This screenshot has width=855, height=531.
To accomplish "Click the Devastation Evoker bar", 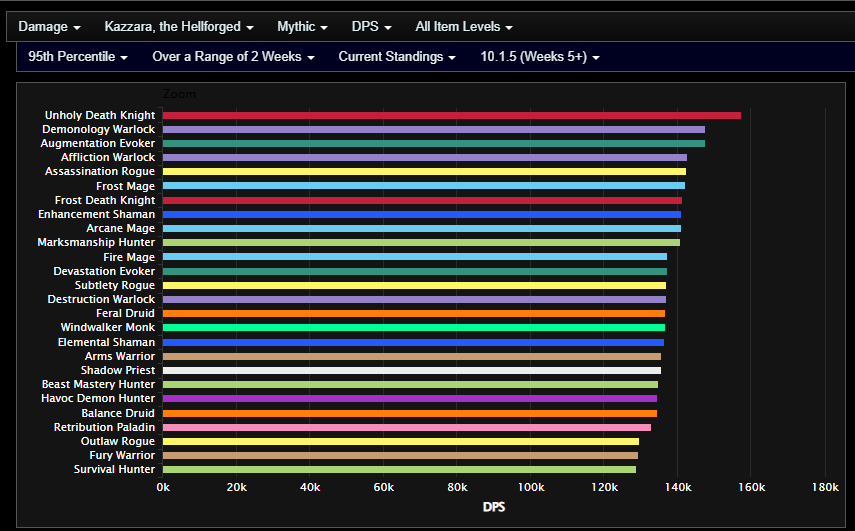I will tap(414, 271).
